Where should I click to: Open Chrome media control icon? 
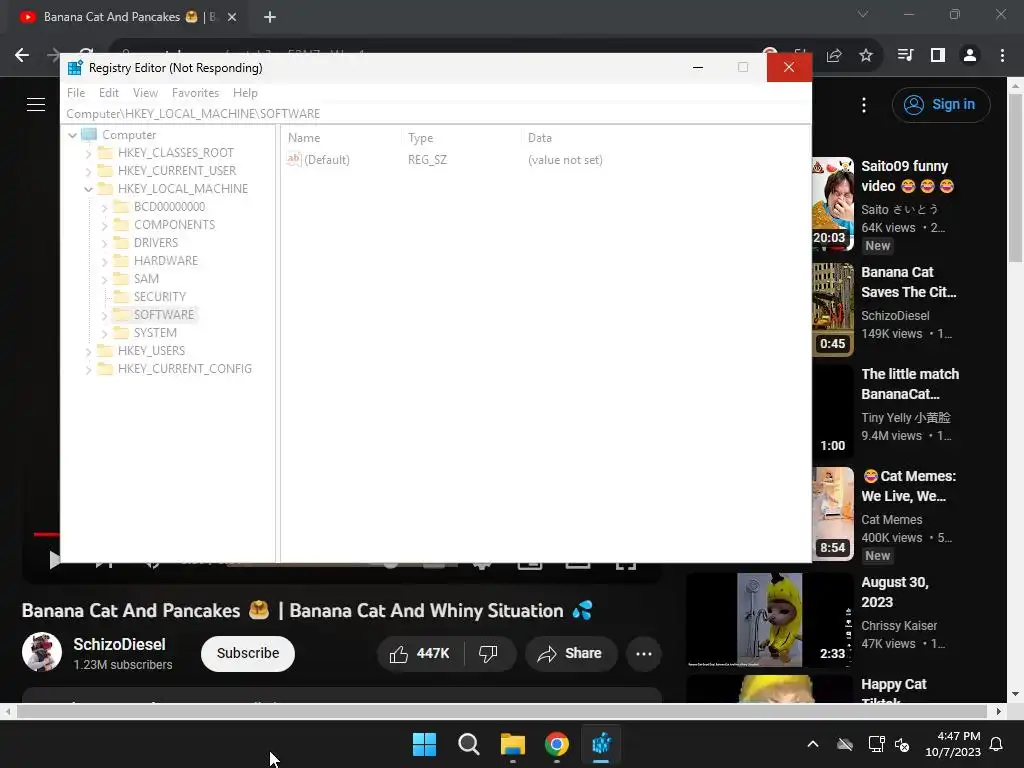coord(905,56)
